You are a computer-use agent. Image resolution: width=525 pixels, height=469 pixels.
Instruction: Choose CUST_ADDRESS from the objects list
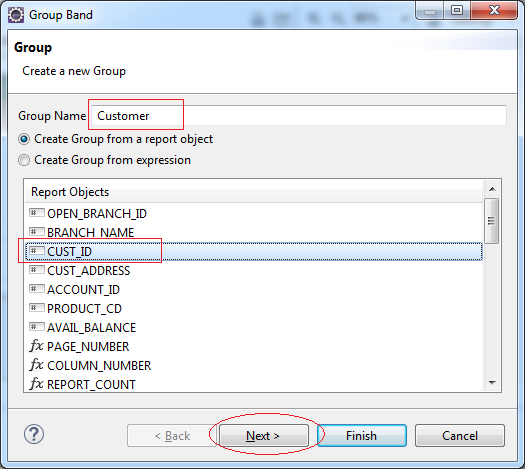(254, 270)
